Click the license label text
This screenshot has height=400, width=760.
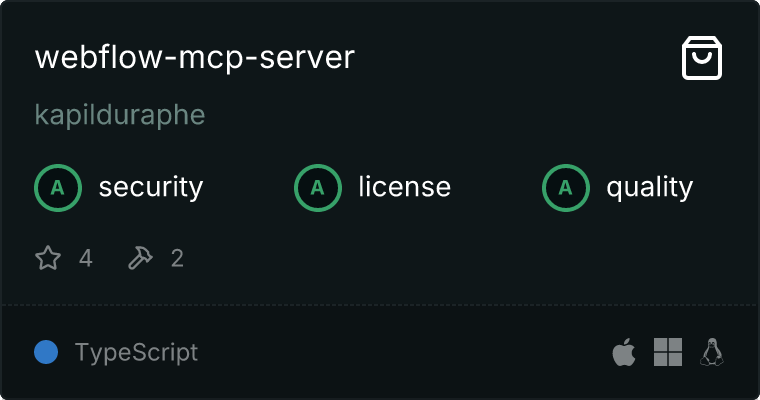pos(404,187)
